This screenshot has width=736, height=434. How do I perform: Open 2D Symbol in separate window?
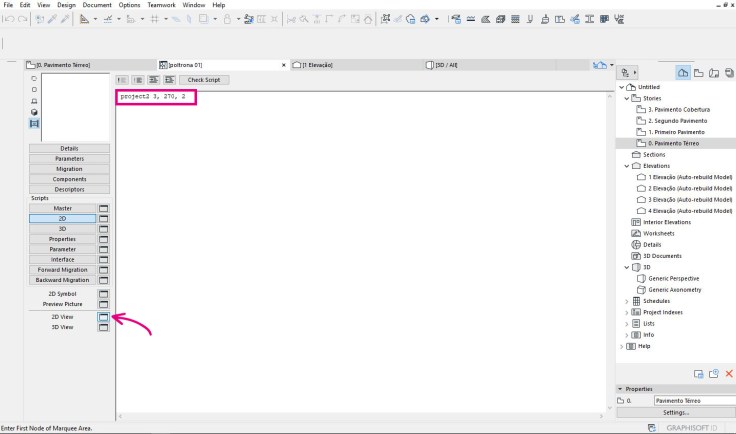click(x=103, y=294)
